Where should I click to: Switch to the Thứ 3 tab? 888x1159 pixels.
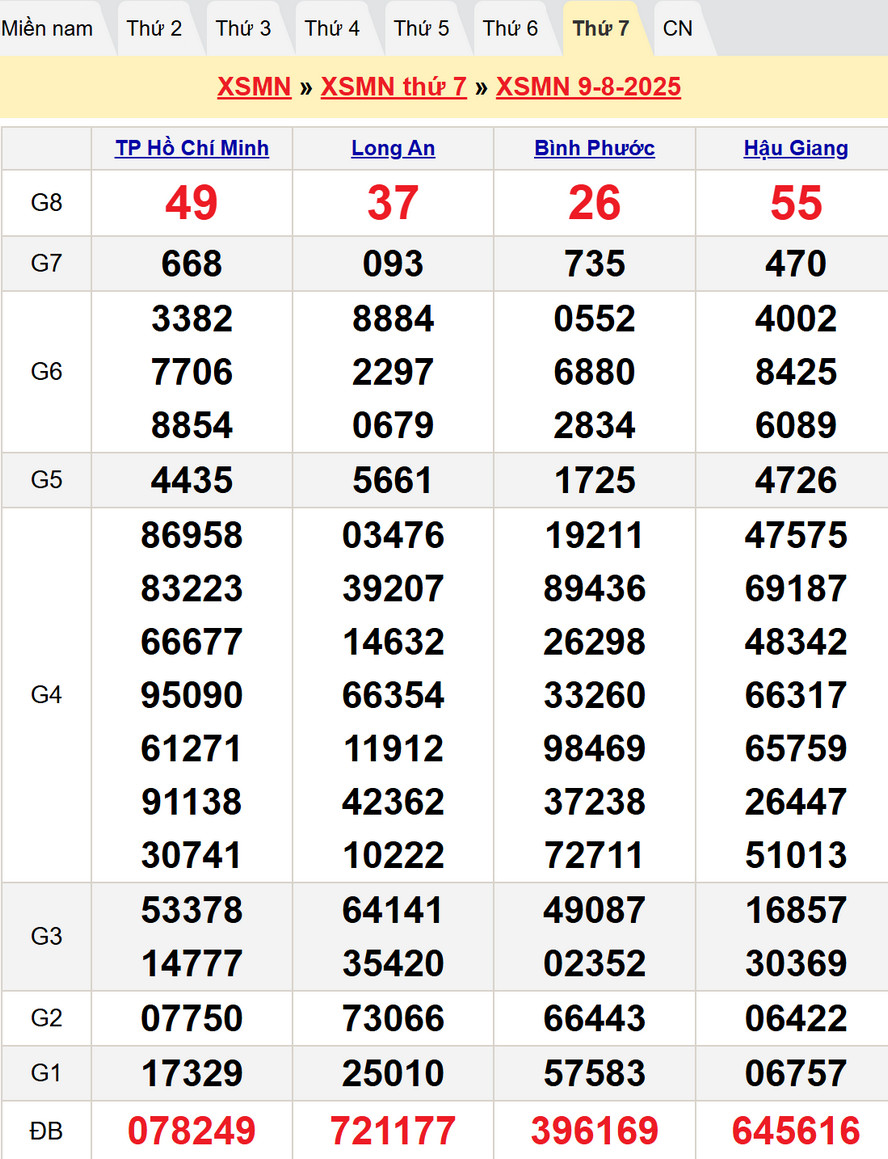[x=243, y=28]
